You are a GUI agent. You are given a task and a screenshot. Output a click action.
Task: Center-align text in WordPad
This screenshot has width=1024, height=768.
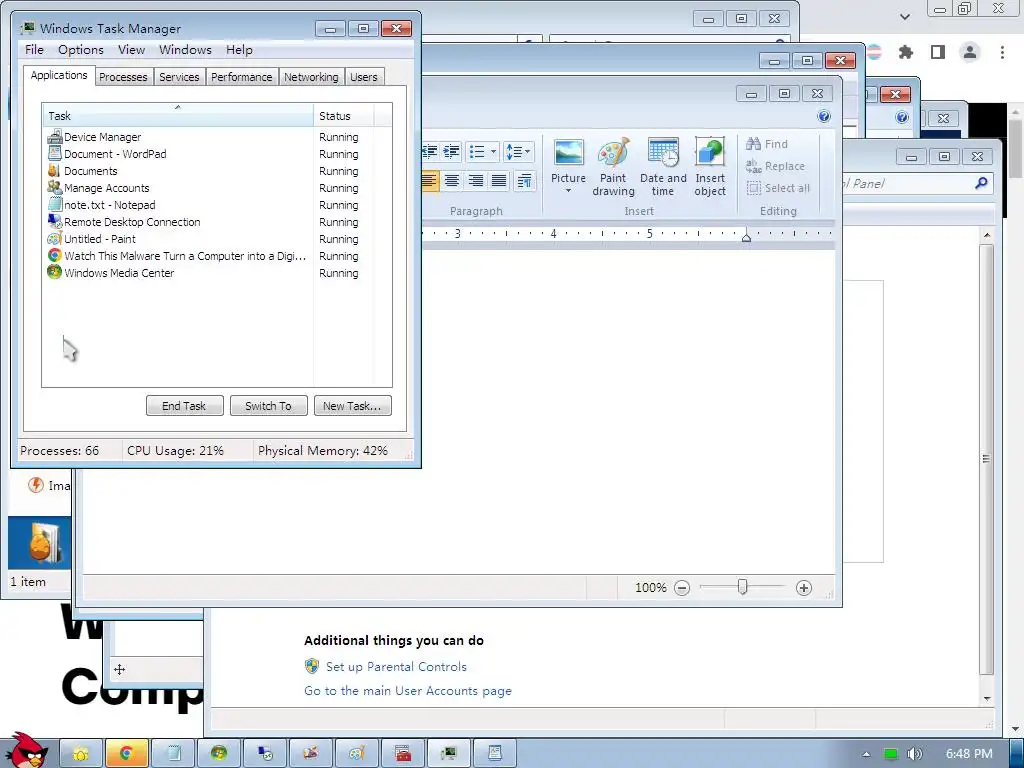click(x=452, y=180)
